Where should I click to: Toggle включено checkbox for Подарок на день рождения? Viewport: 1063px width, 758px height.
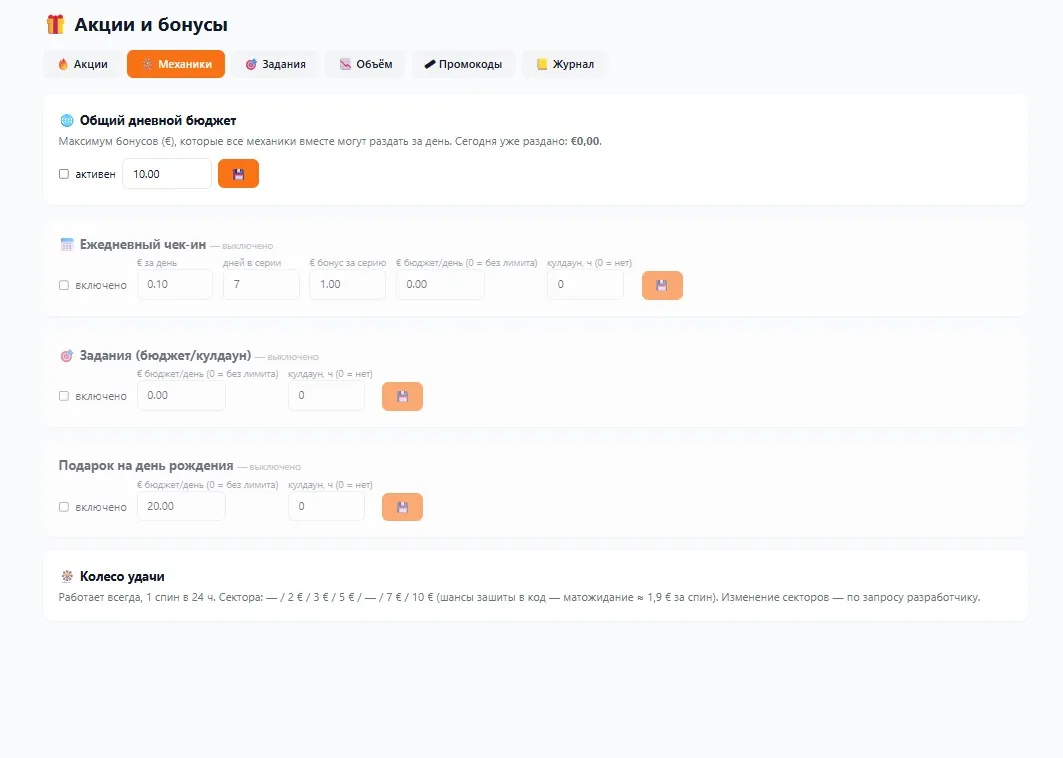[64, 507]
